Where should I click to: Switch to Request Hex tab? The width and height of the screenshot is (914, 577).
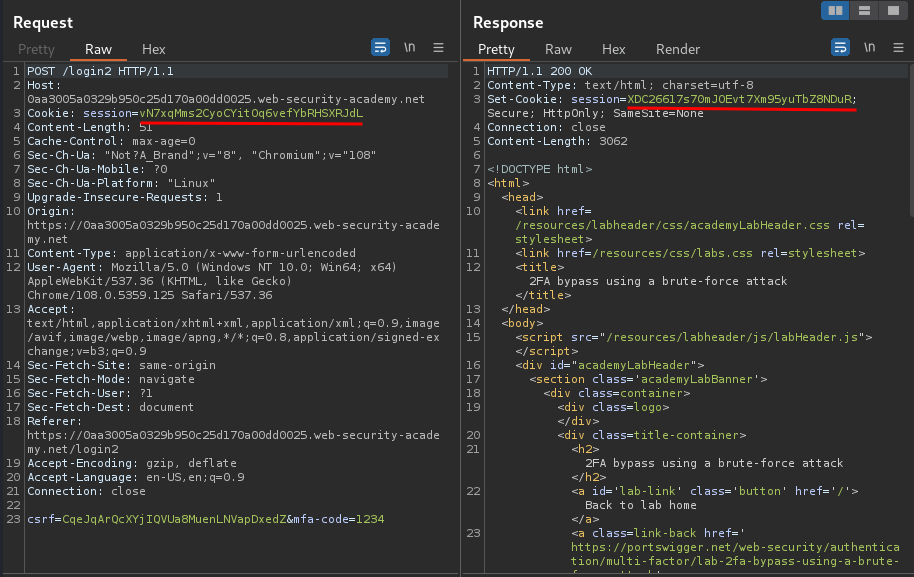(154, 50)
